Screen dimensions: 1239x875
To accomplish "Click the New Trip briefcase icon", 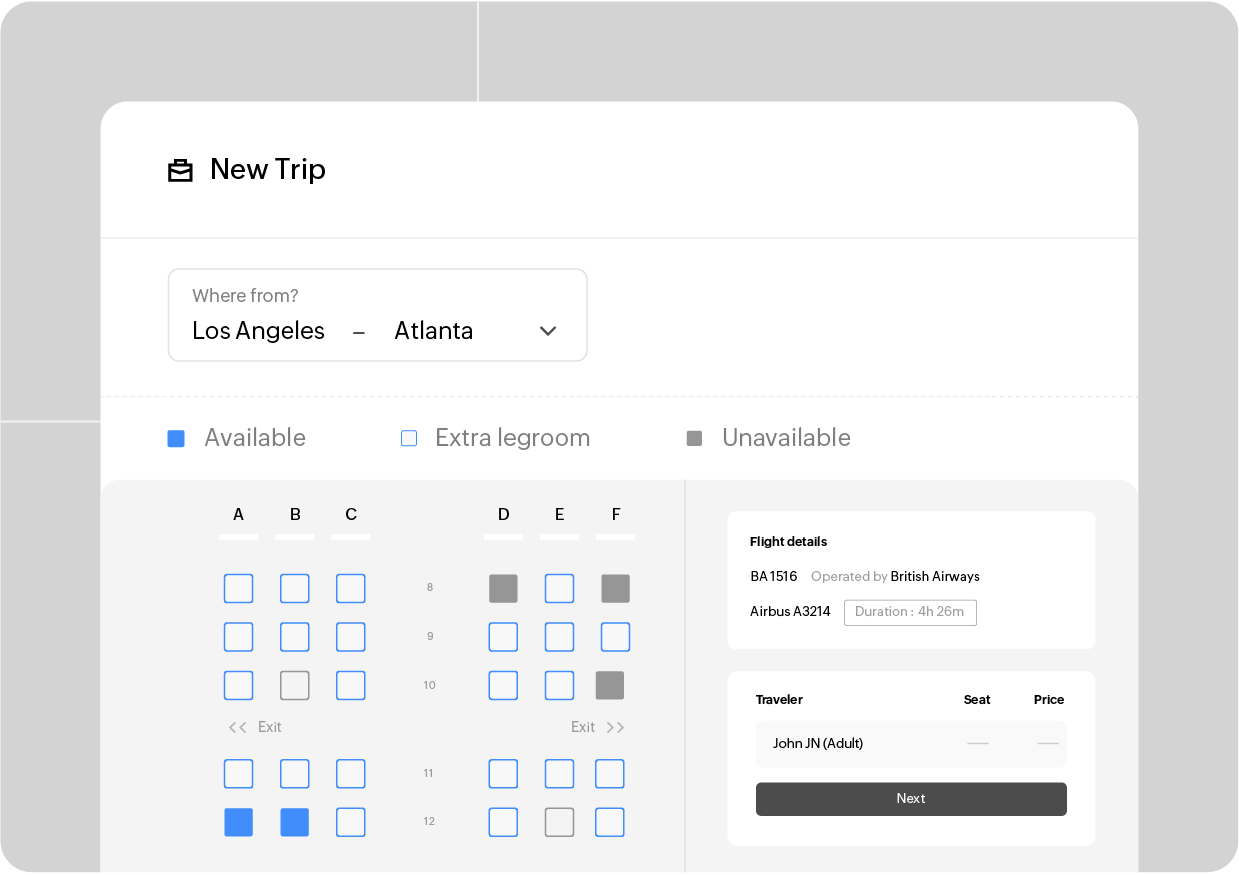I will [180, 170].
